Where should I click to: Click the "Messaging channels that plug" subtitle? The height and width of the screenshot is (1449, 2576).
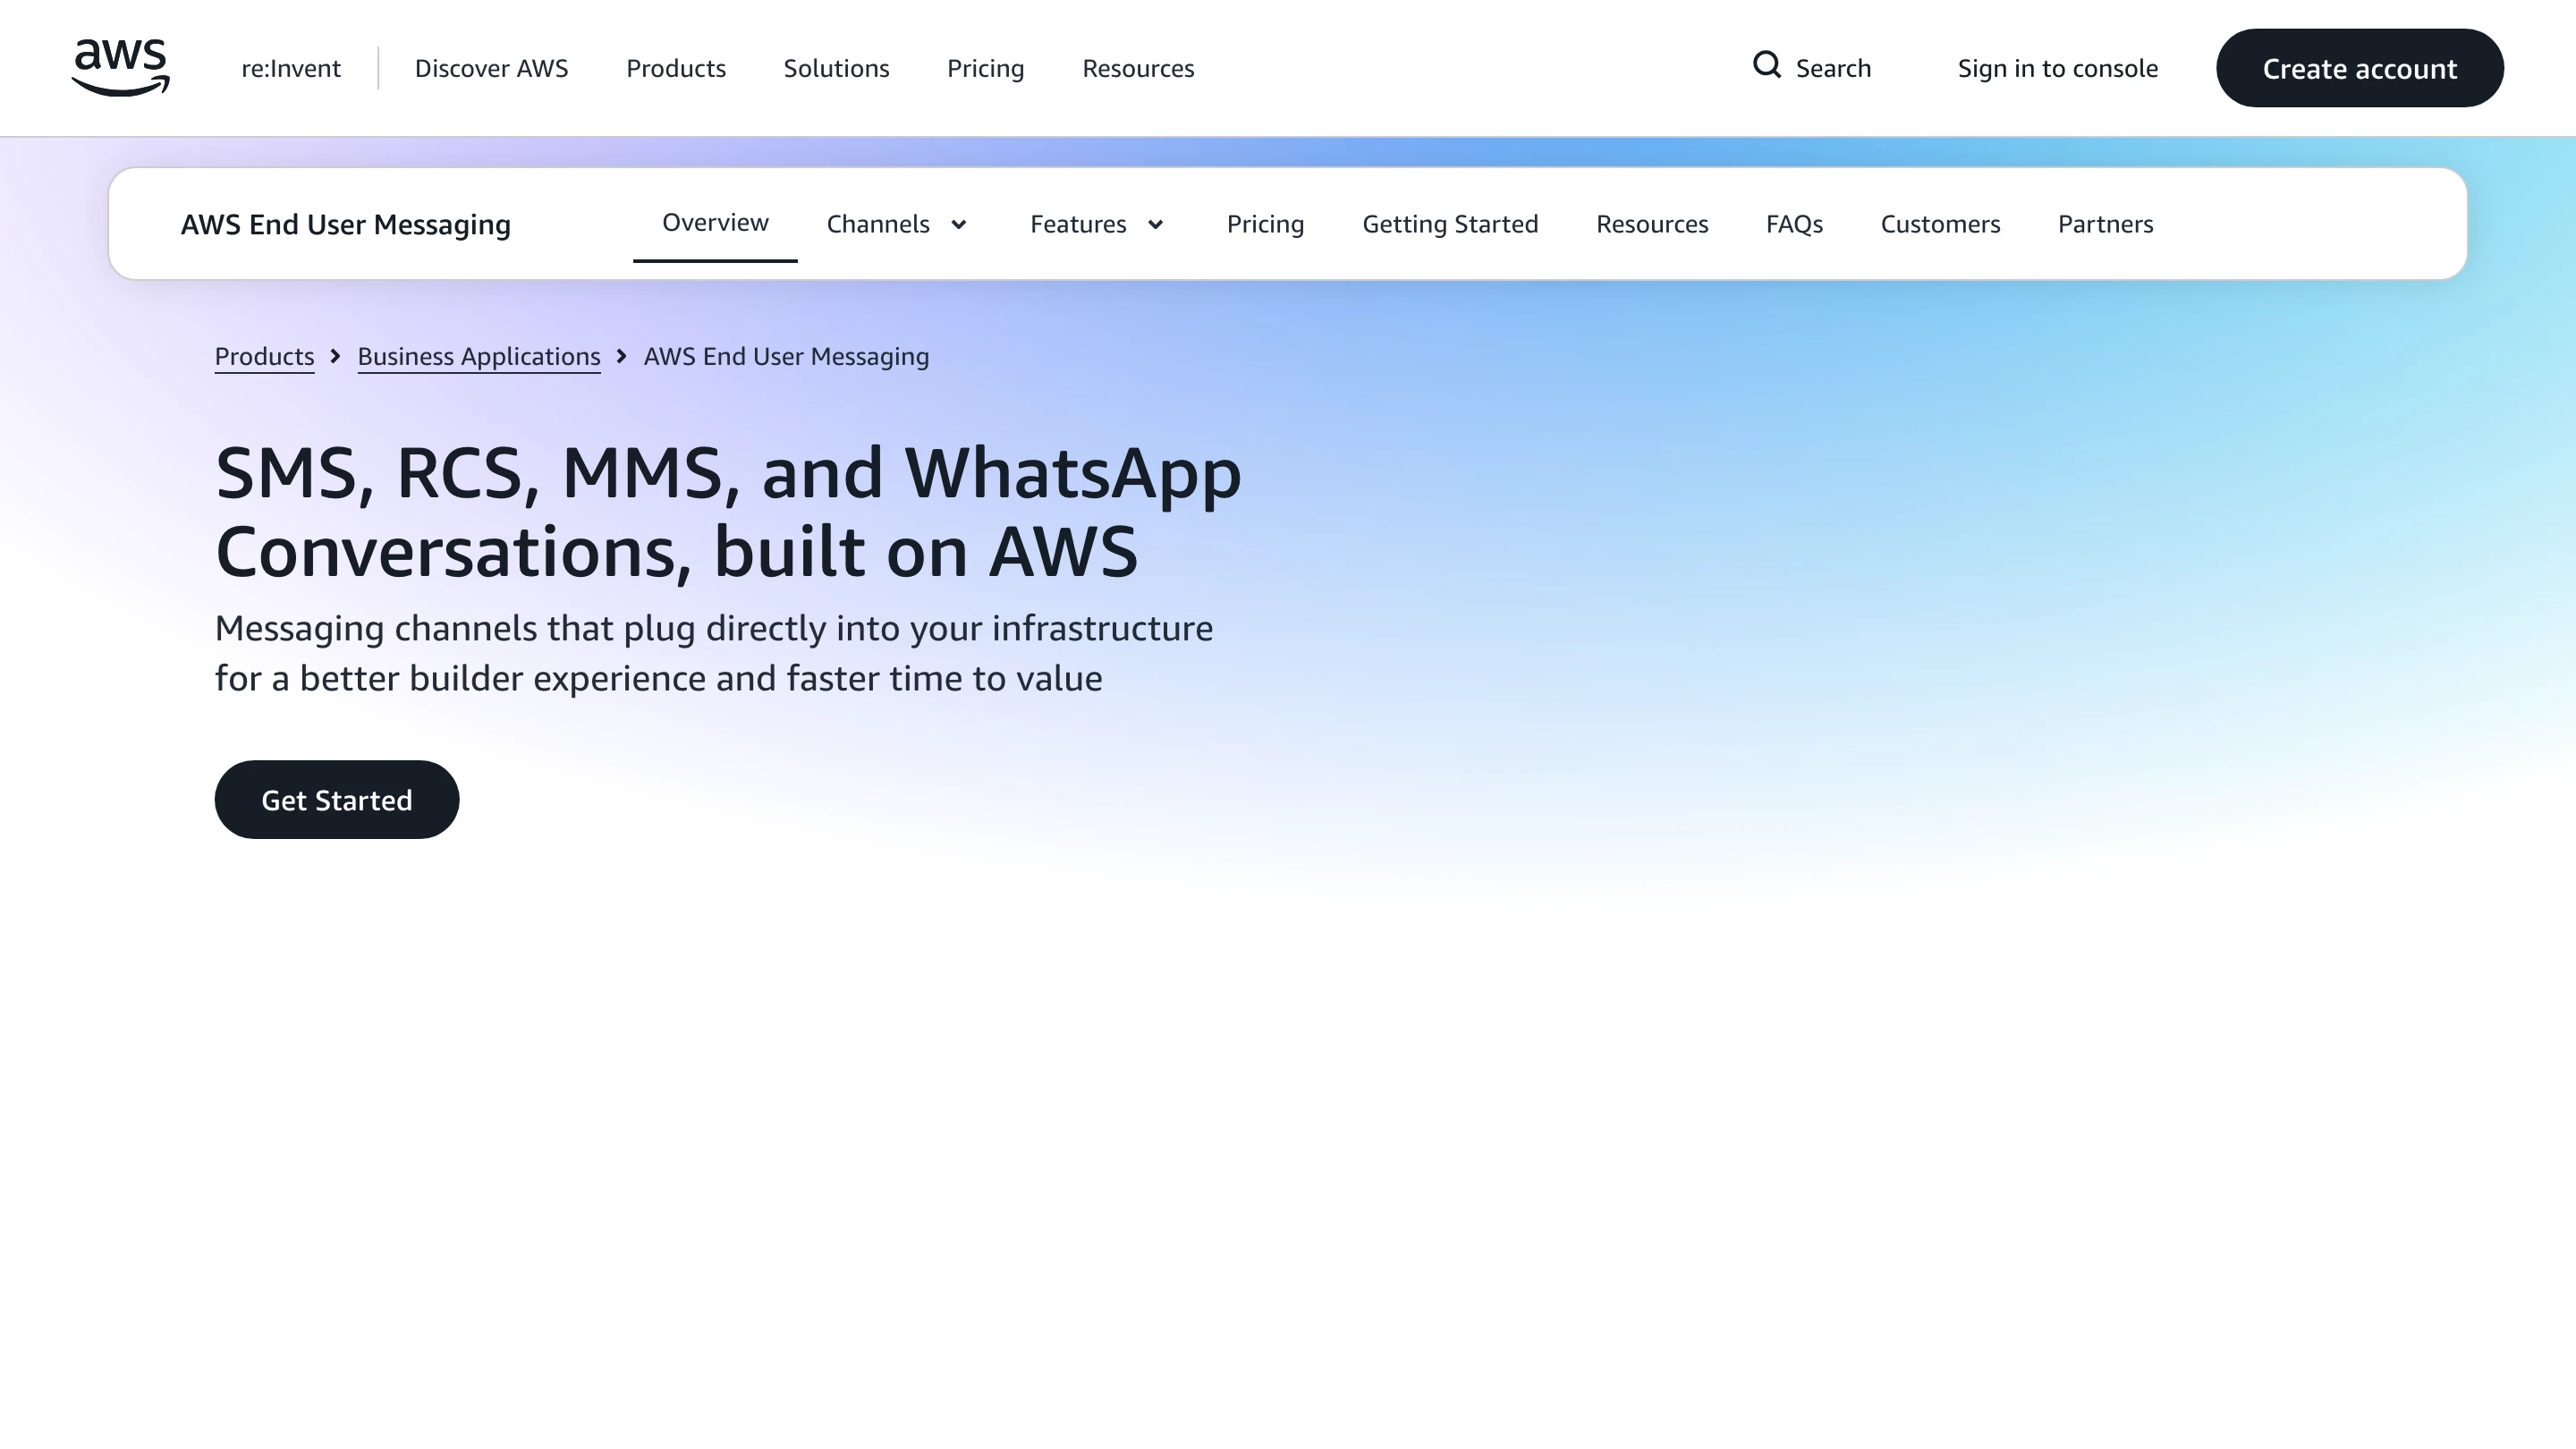click(x=714, y=653)
